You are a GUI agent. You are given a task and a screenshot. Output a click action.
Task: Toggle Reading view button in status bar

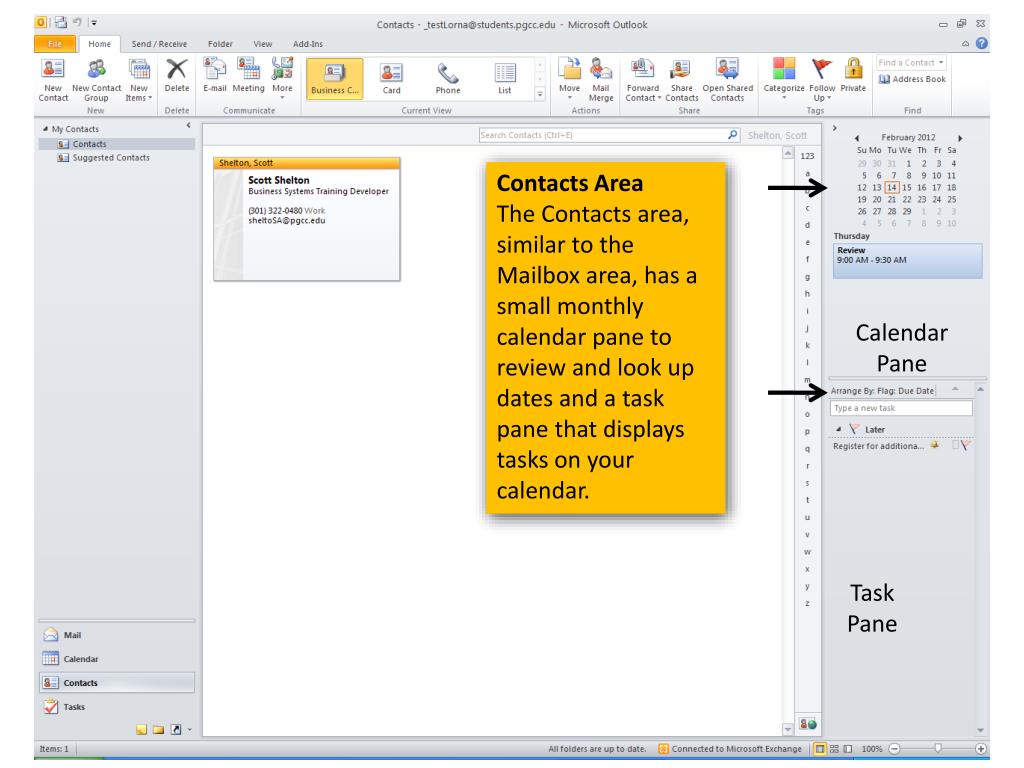pos(848,749)
